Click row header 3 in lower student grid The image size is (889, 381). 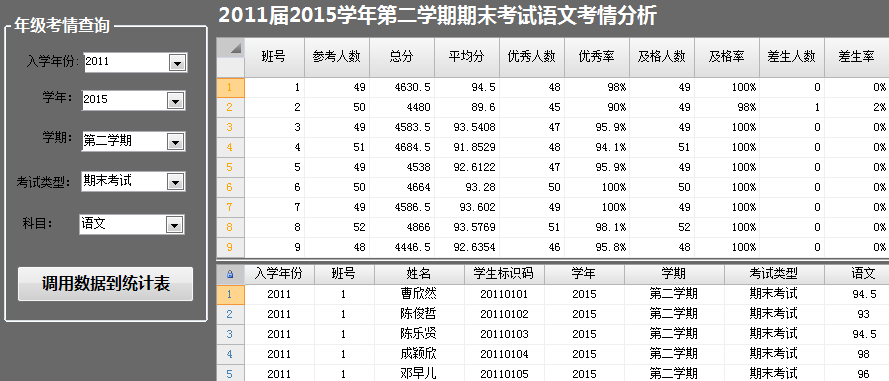pyautogui.click(x=231, y=334)
